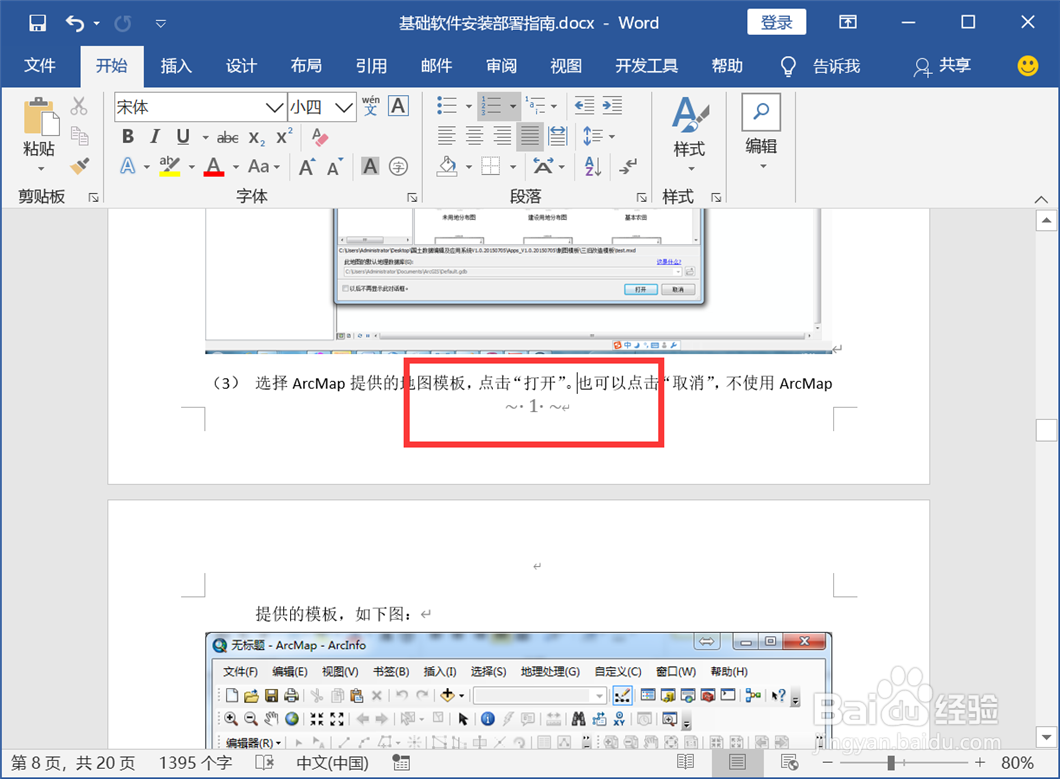Open the font size dropdown (小四)
This screenshot has height=779, width=1060.
[344, 107]
